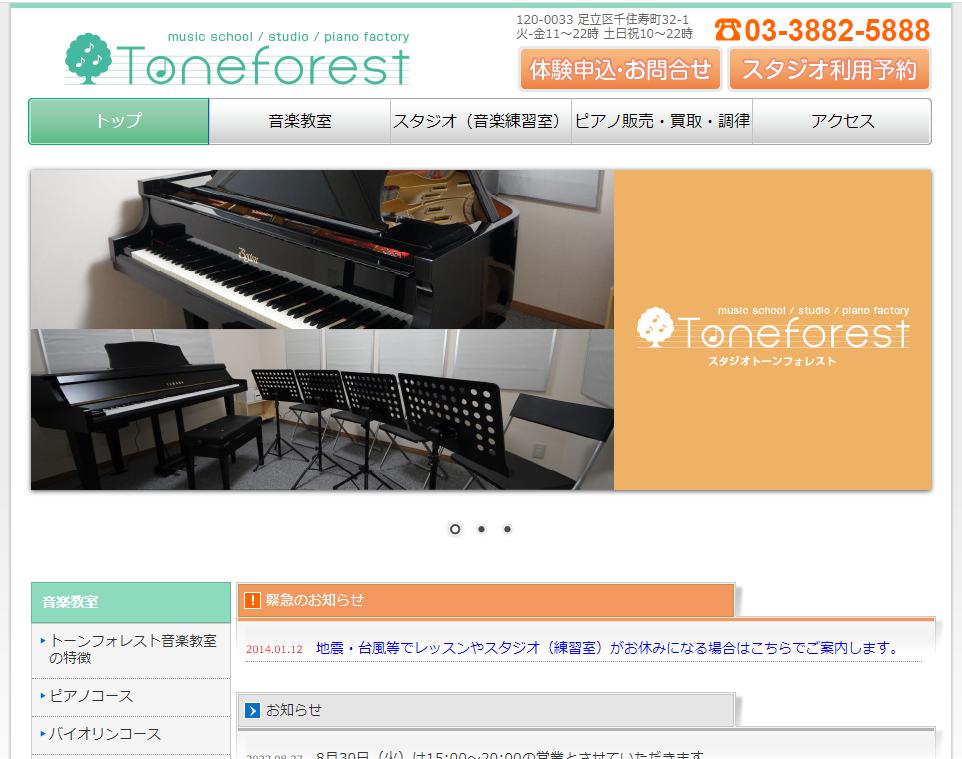Open the バイオリンコース sidebar link

105,734
